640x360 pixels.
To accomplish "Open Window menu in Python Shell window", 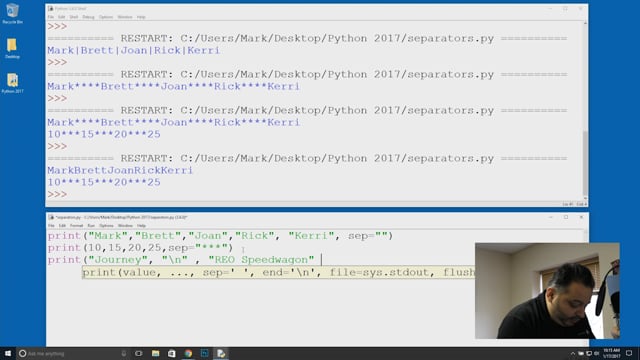I will 125,17.
